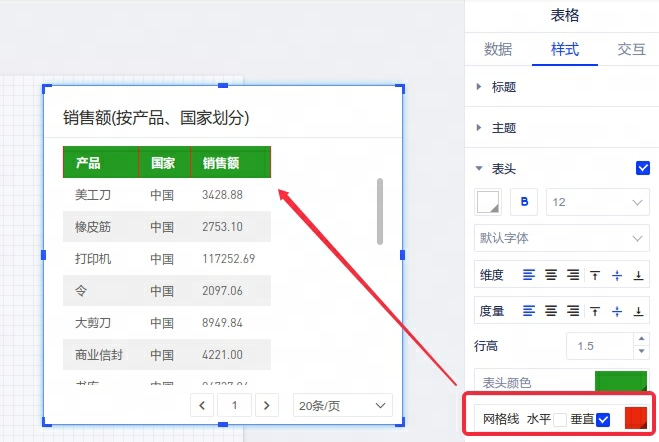
Task: Set 度量 vertical alignment to bottom
Action: 639,311
